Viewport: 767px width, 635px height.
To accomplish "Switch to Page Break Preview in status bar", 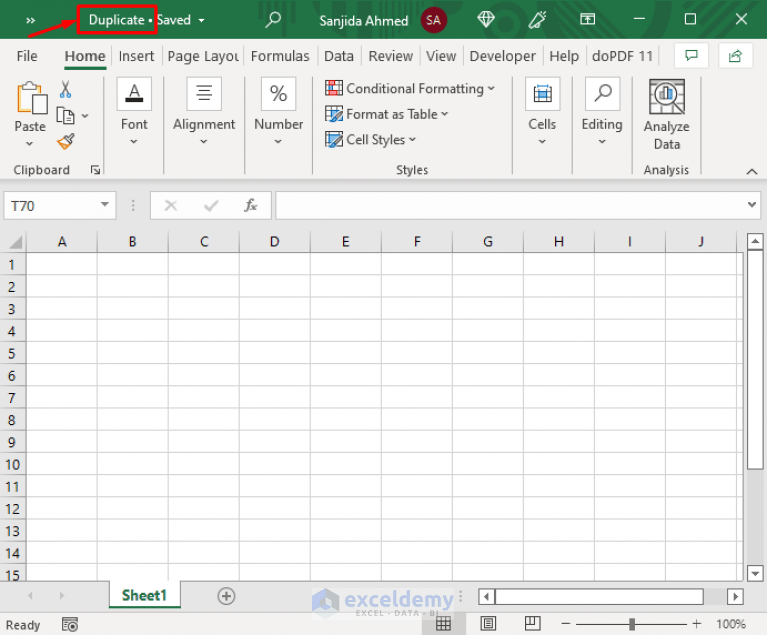I will pos(532,623).
